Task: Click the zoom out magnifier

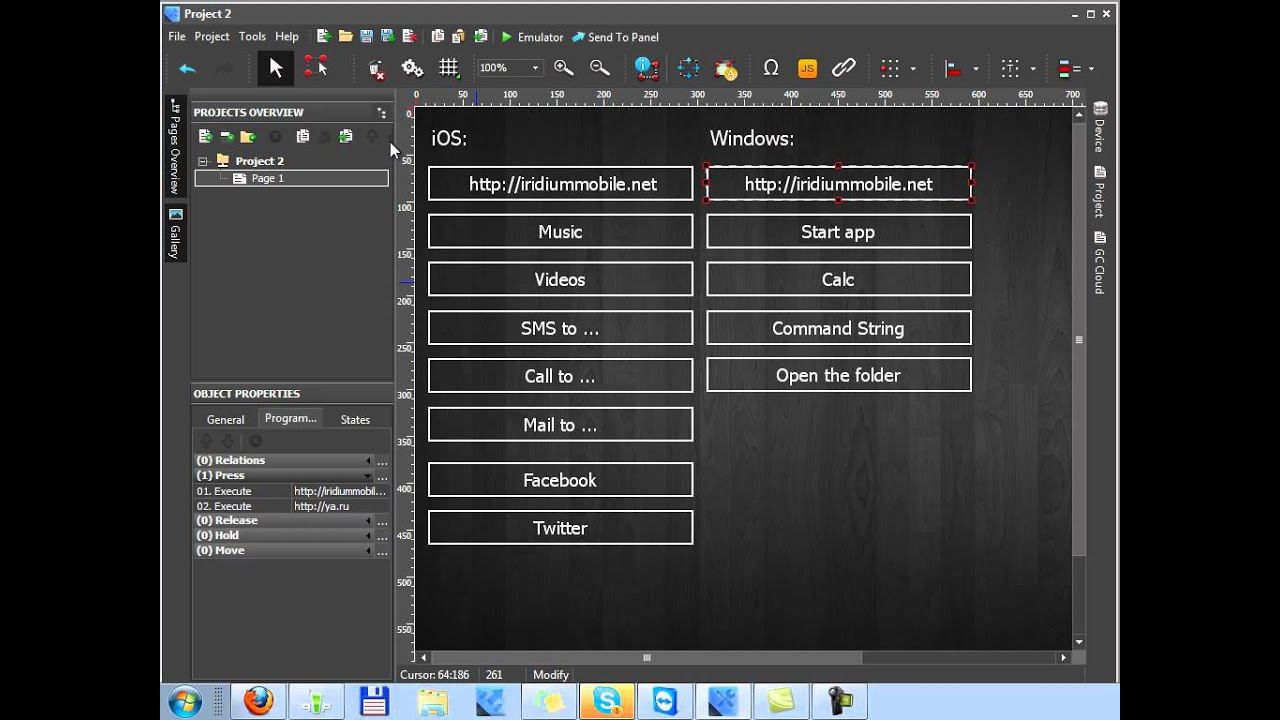Action: [600, 68]
